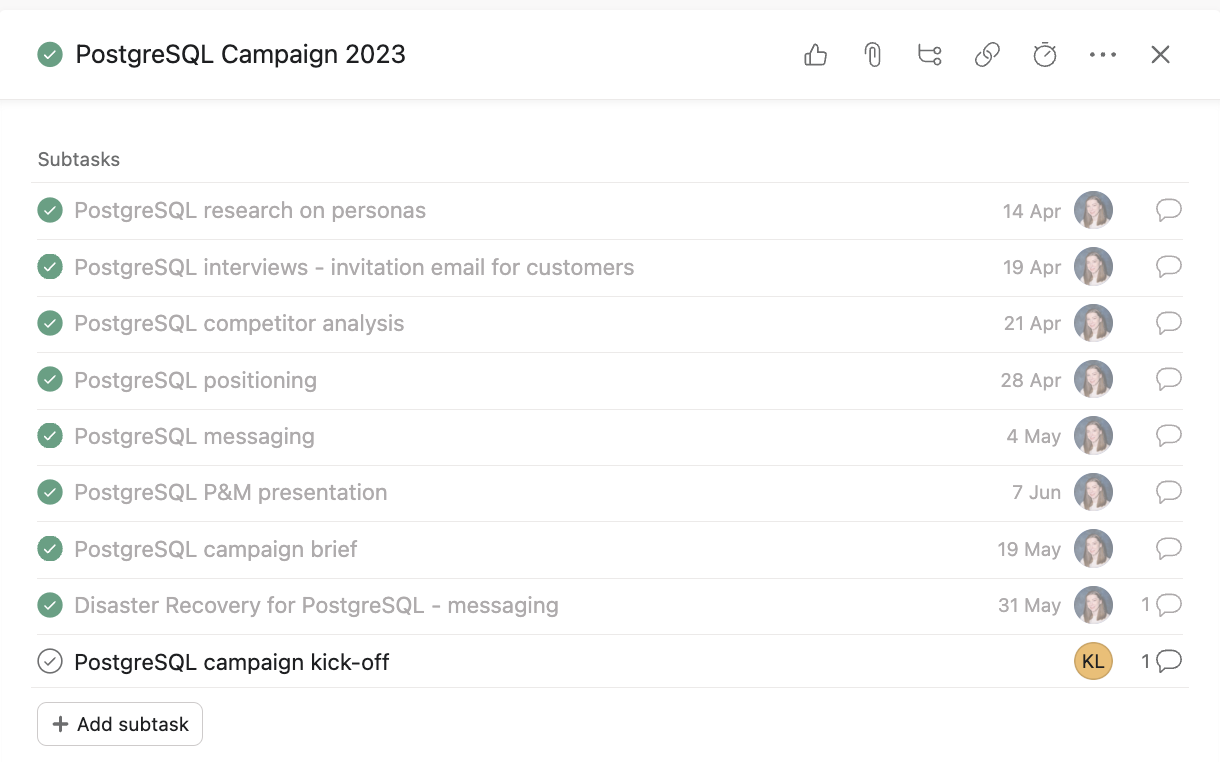
Task: Like the task with thumbs up icon
Action: (816, 55)
